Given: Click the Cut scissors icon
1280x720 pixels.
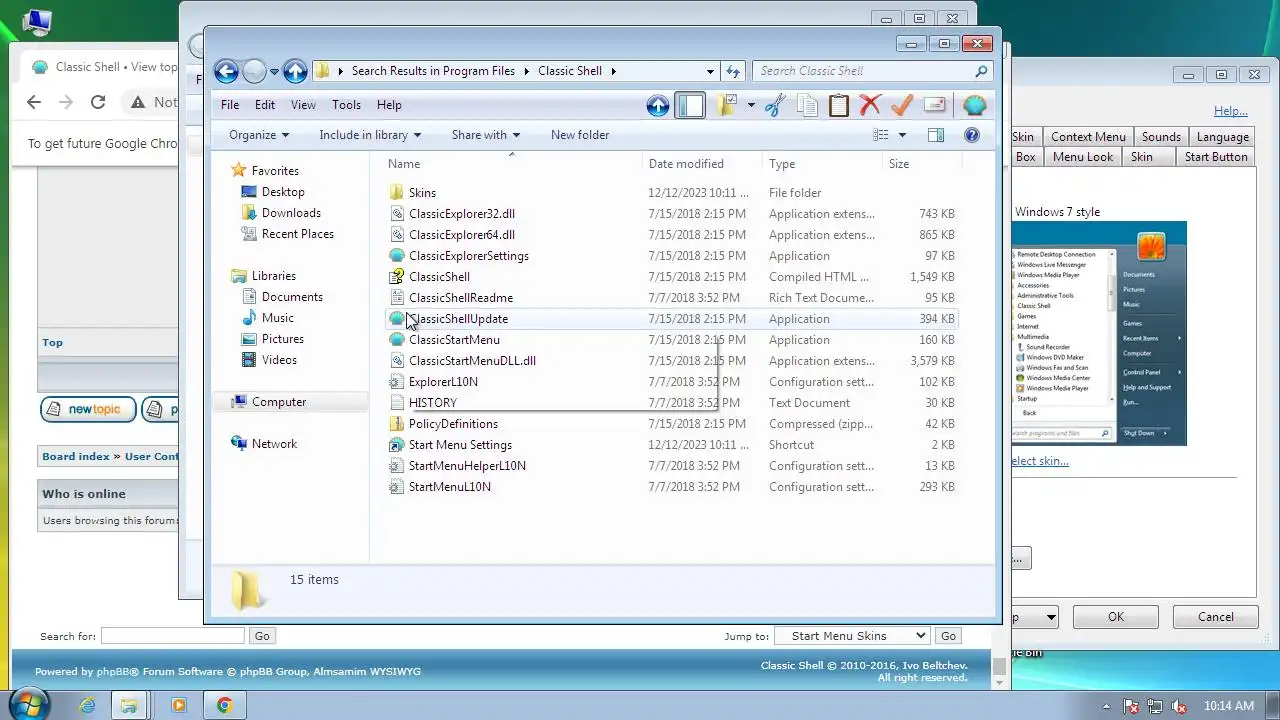Looking at the screenshot, I should [775, 105].
